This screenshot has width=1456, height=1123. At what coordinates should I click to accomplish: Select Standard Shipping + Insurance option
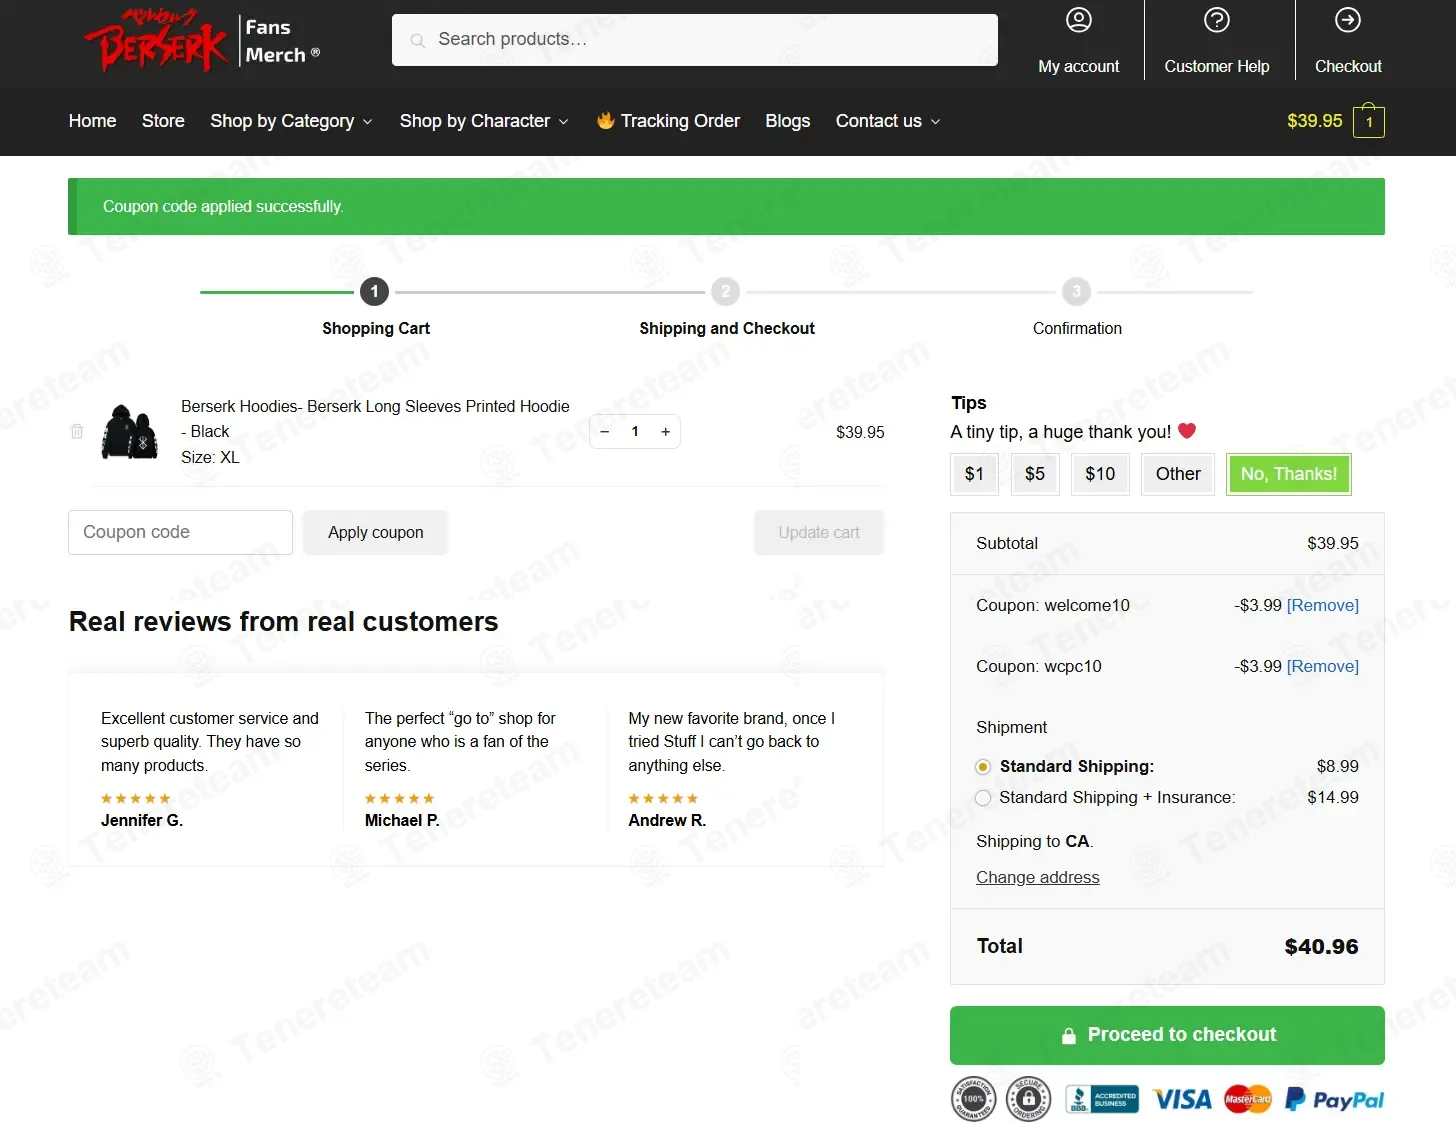983,798
